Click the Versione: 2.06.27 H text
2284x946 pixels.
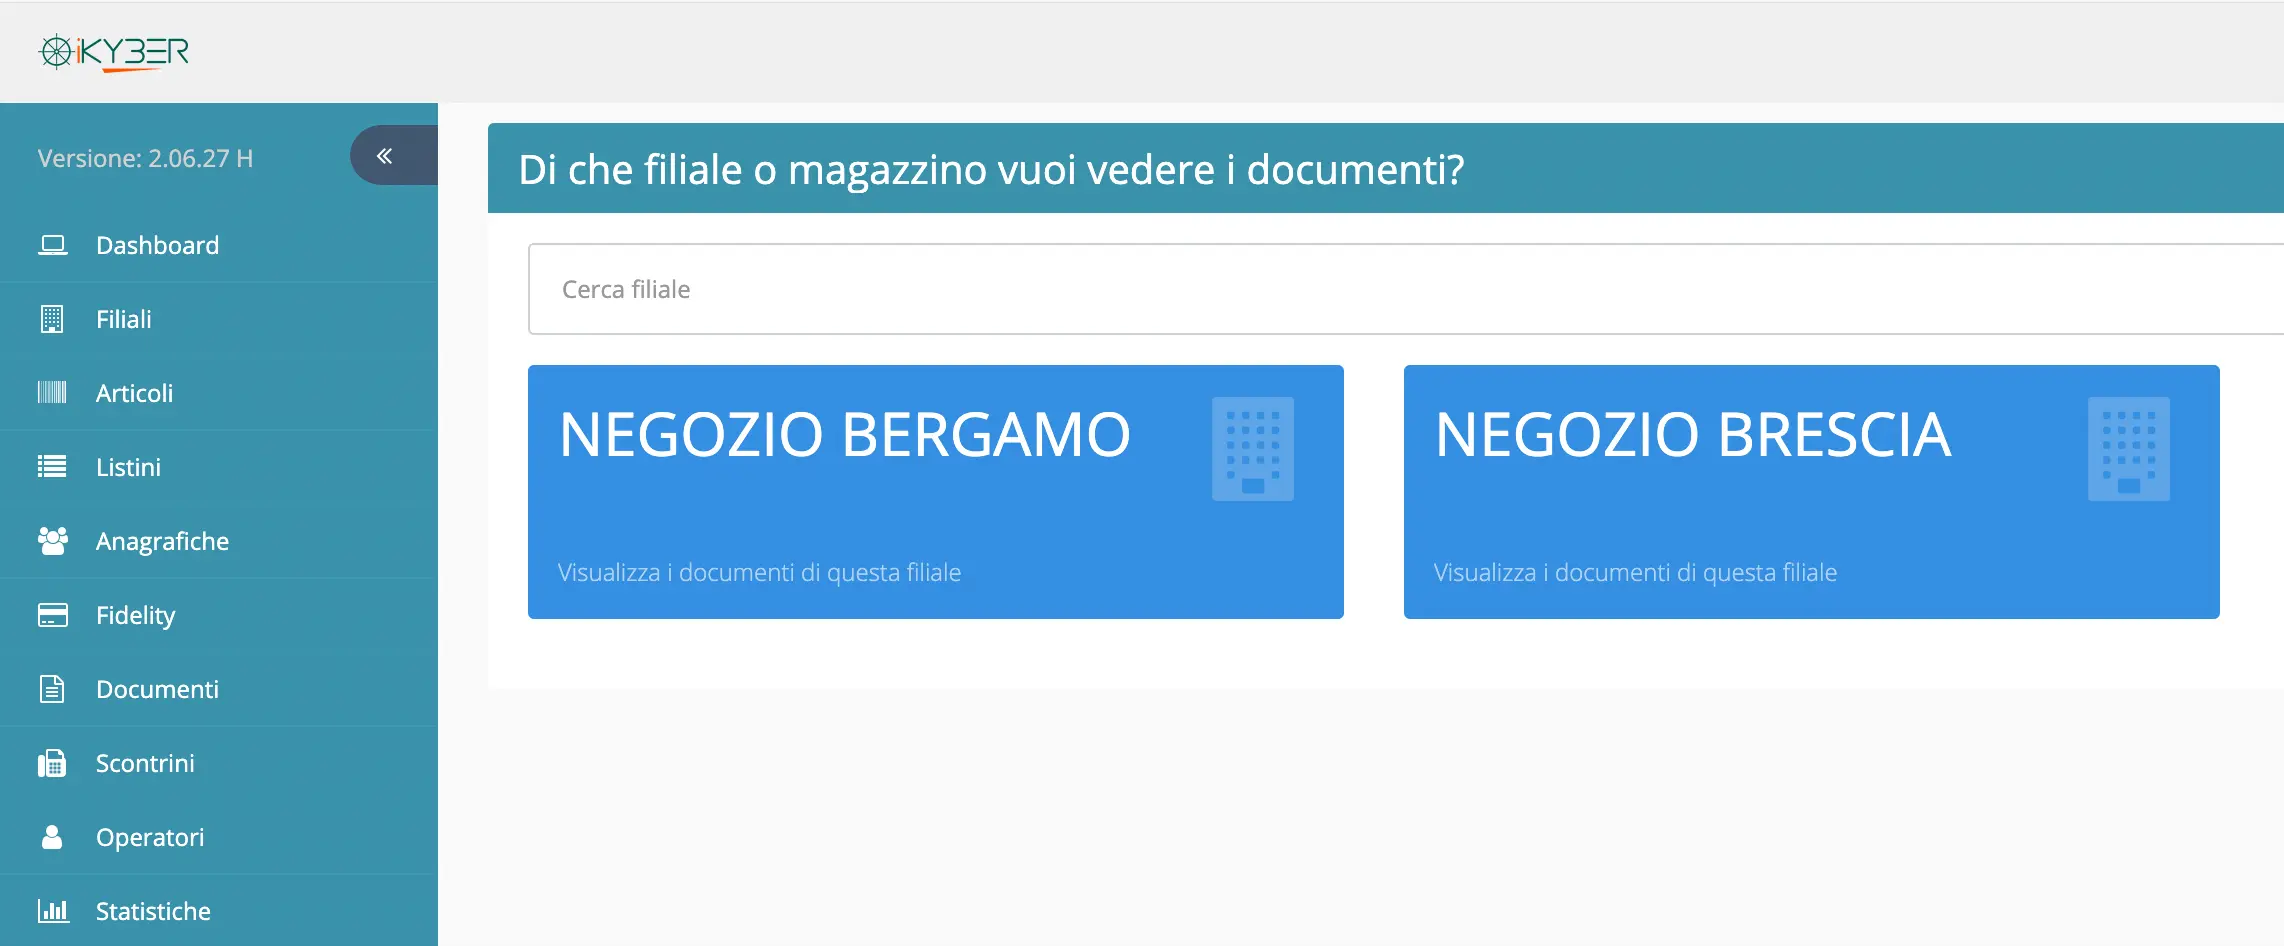[x=145, y=158]
